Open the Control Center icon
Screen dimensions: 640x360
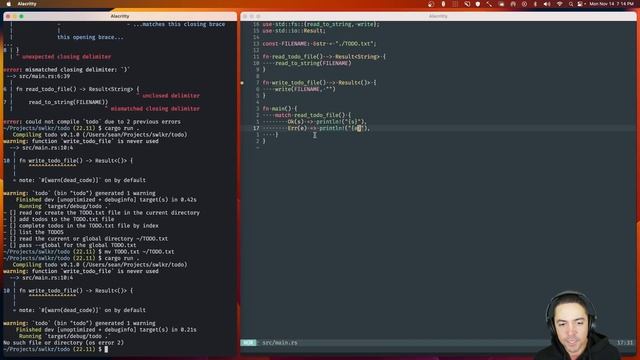tap(580, 4)
